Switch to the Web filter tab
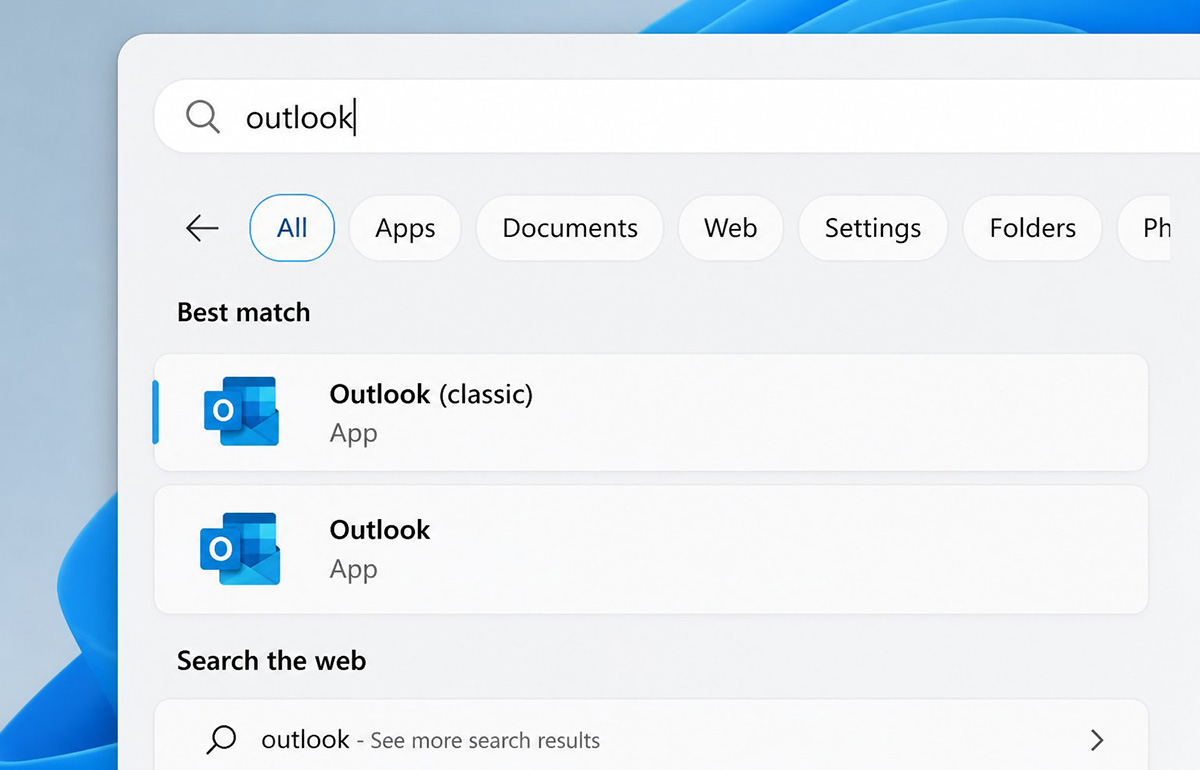Screen dimensions: 1200x770 point(730,228)
